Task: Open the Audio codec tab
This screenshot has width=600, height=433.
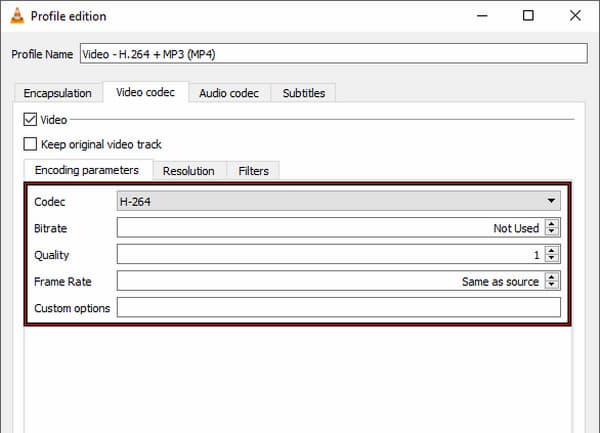Action: pos(229,93)
